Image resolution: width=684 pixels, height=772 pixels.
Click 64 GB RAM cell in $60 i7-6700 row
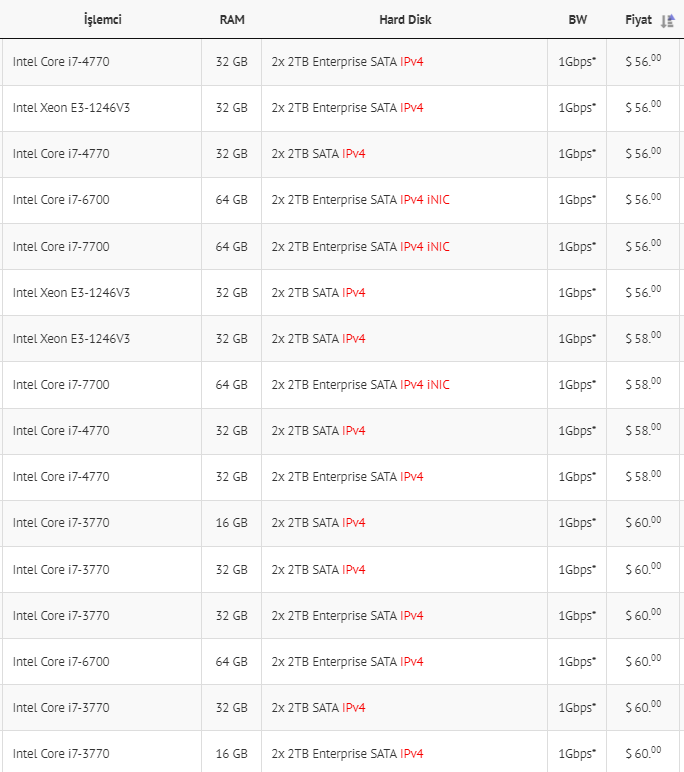point(231,662)
